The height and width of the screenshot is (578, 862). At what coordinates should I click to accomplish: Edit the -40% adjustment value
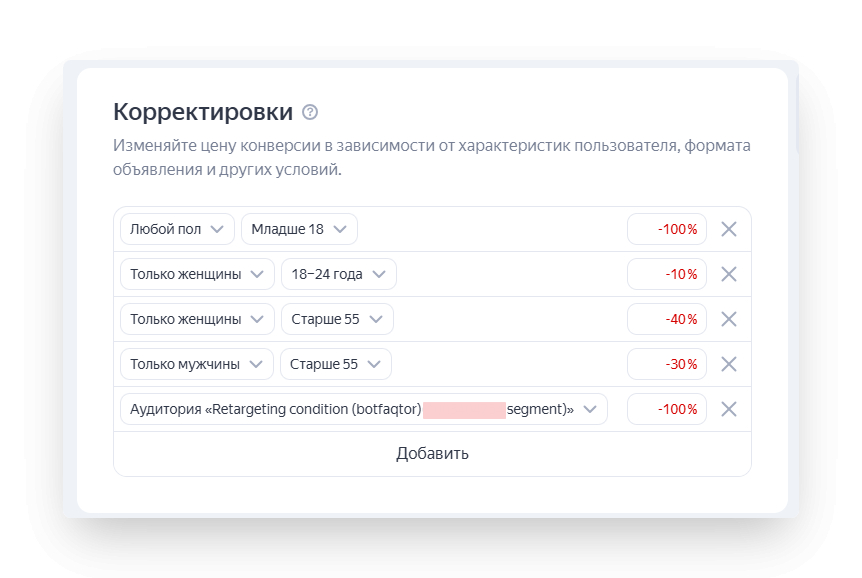pyautogui.click(x=667, y=319)
